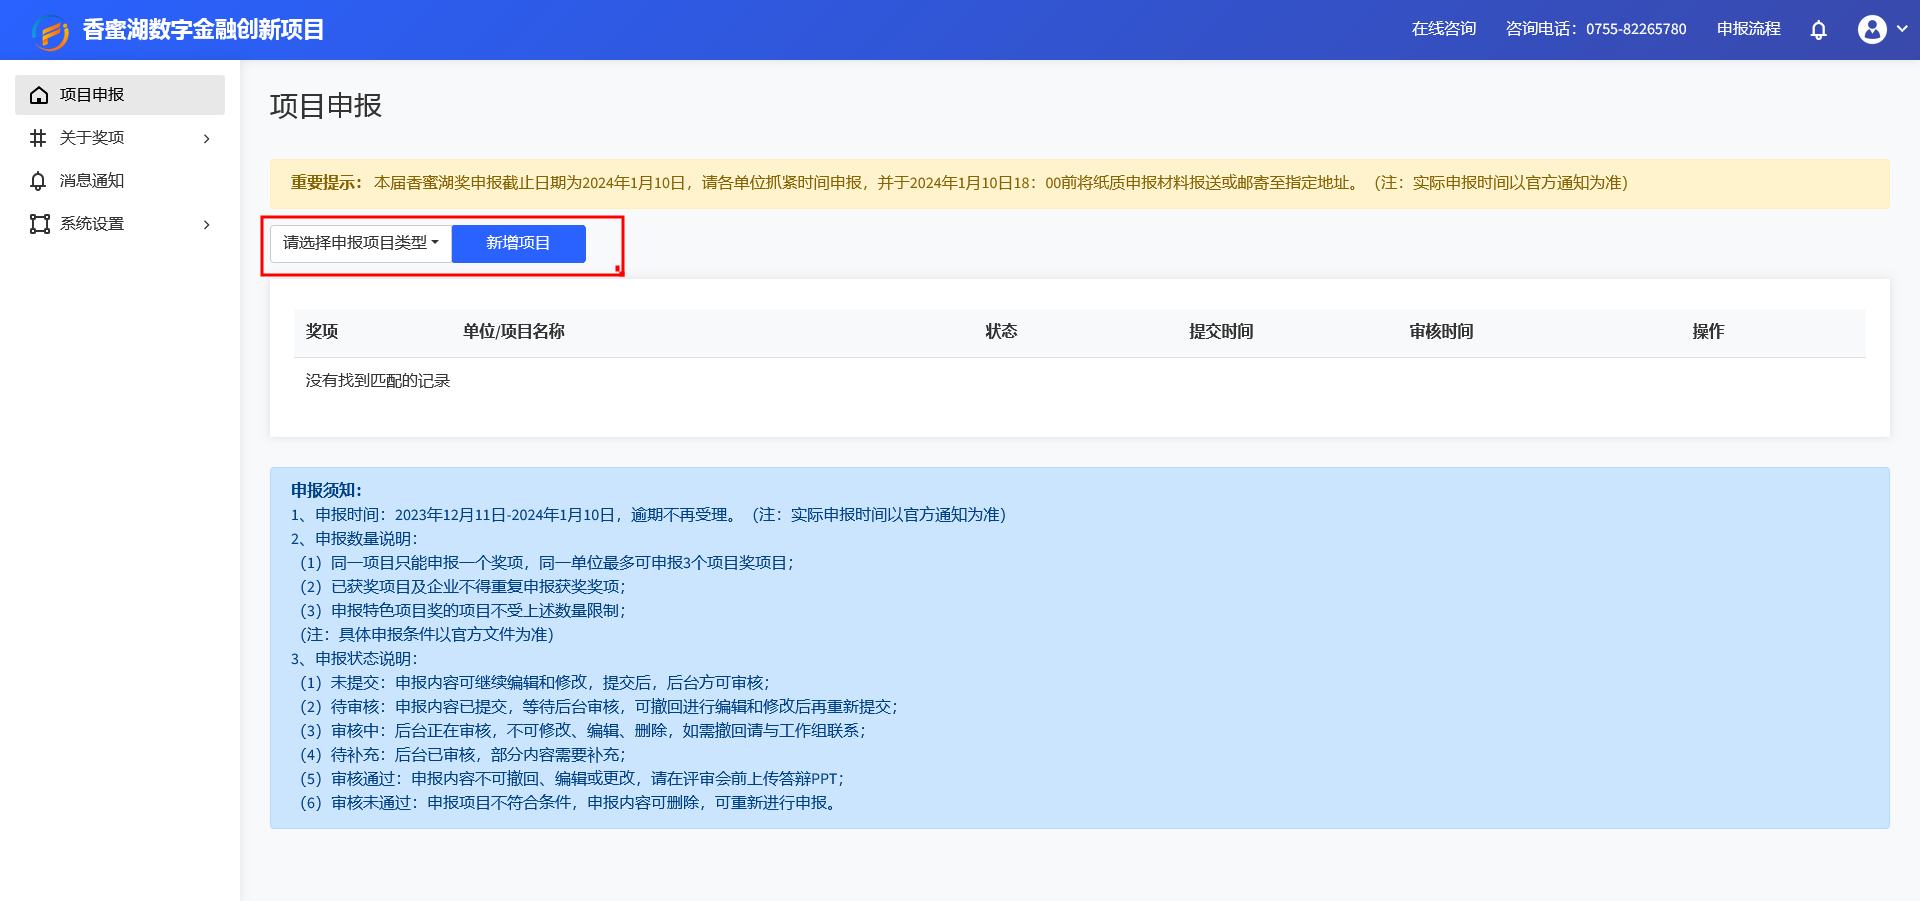1920x901 pixels.
Task: Expand the 系统设置 submenu chevron
Action: coord(207,224)
